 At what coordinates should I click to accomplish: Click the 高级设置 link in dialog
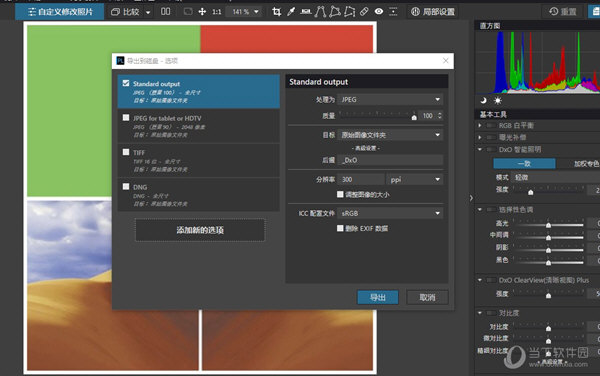point(366,148)
